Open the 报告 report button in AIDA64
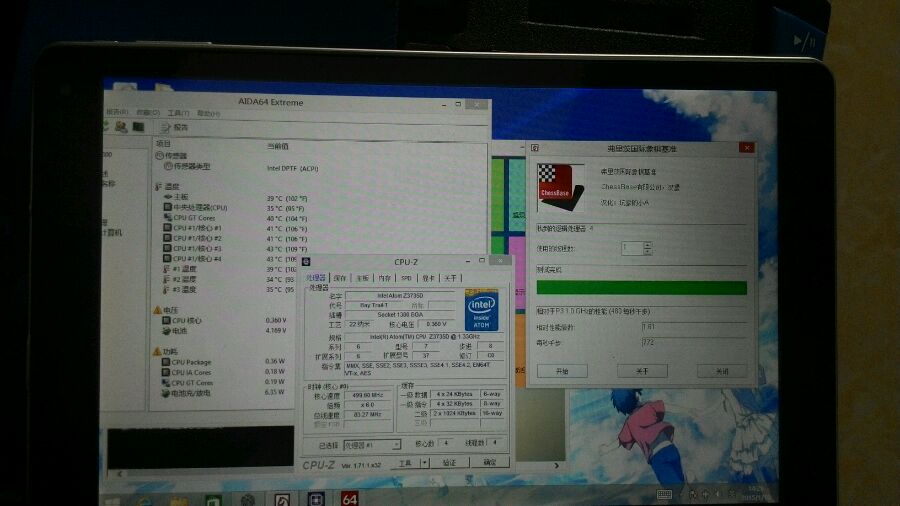This screenshot has width=900, height=506. tap(174, 127)
